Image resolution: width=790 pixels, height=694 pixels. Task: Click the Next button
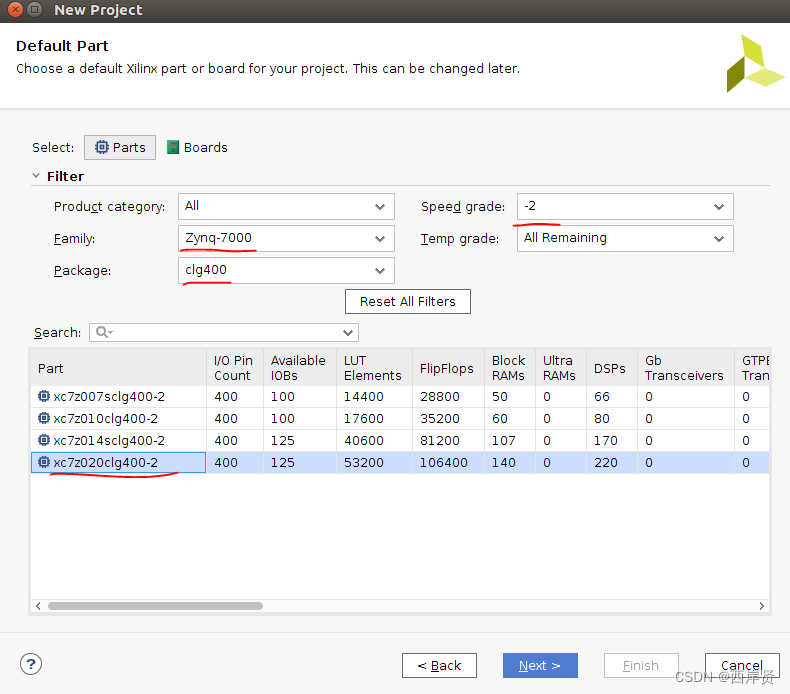pos(540,665)
